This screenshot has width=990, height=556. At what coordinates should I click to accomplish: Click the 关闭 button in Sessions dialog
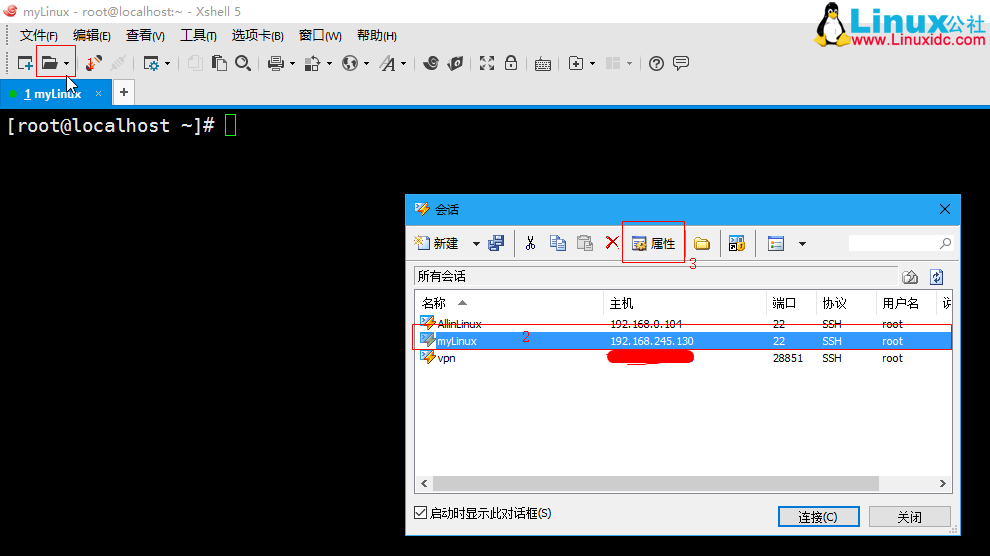(909, 517)
